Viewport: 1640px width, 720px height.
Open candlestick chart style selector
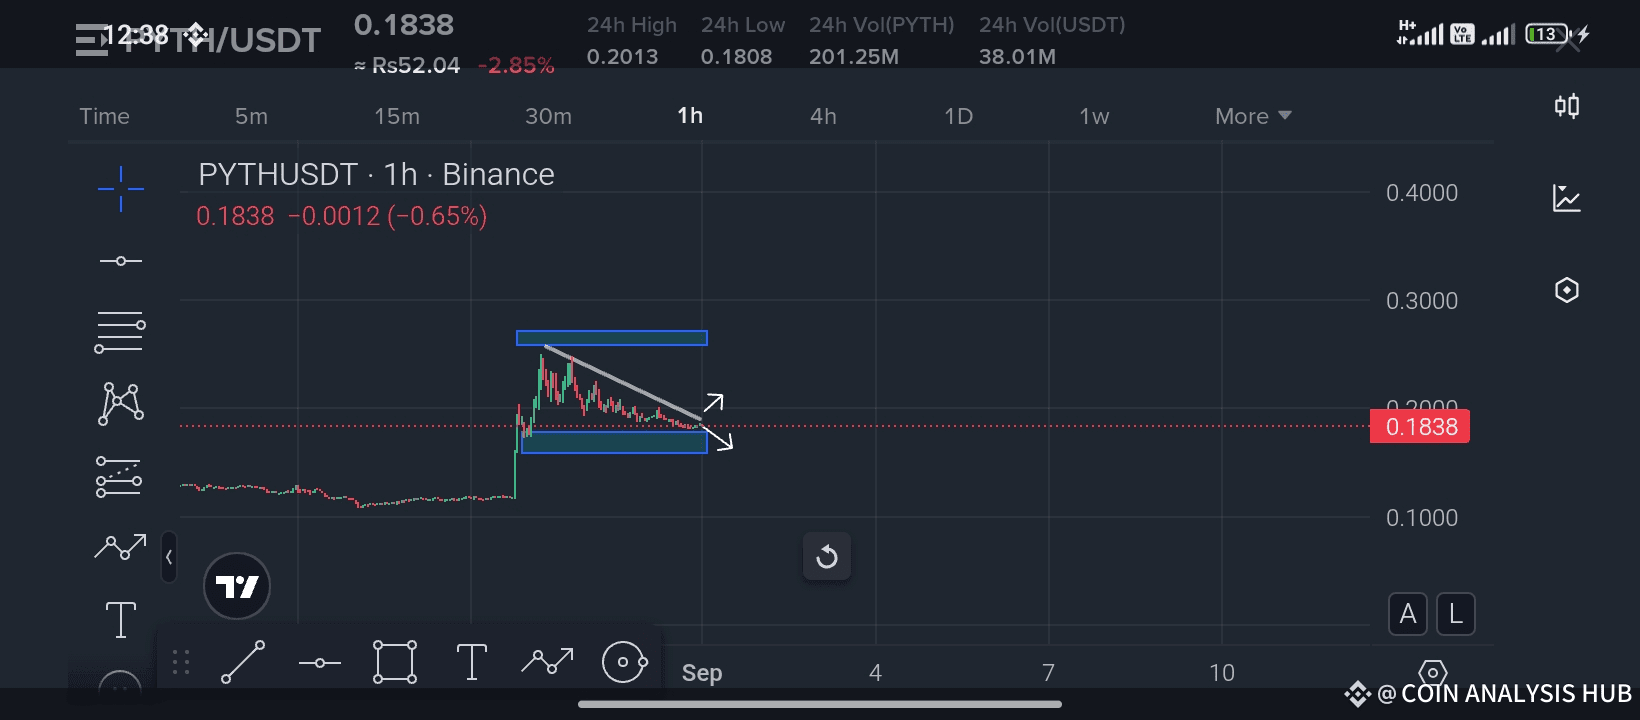coord(1567,106)
